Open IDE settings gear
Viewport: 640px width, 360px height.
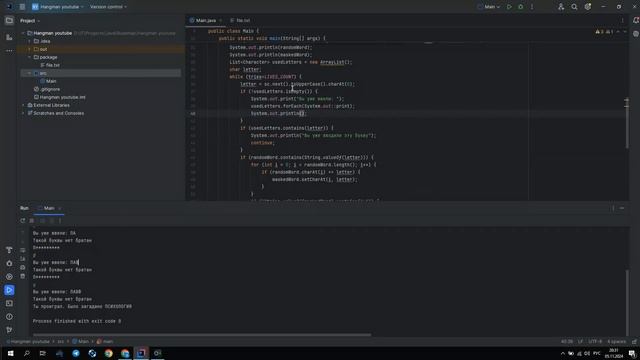588,7
